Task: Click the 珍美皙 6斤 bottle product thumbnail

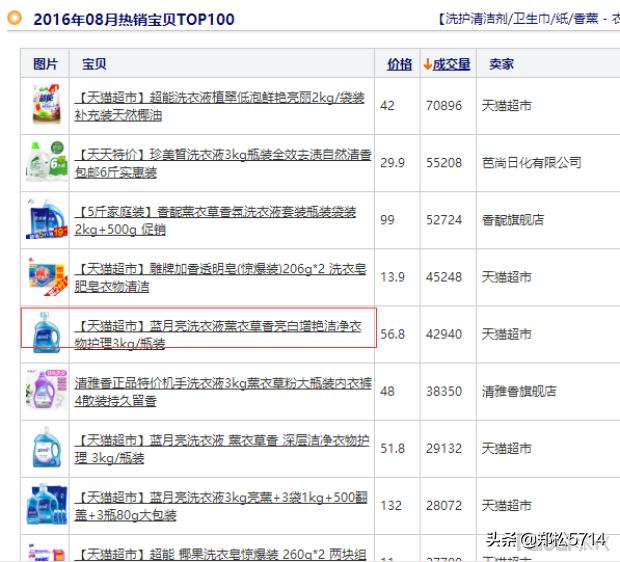Action: [x=46, y=162]
